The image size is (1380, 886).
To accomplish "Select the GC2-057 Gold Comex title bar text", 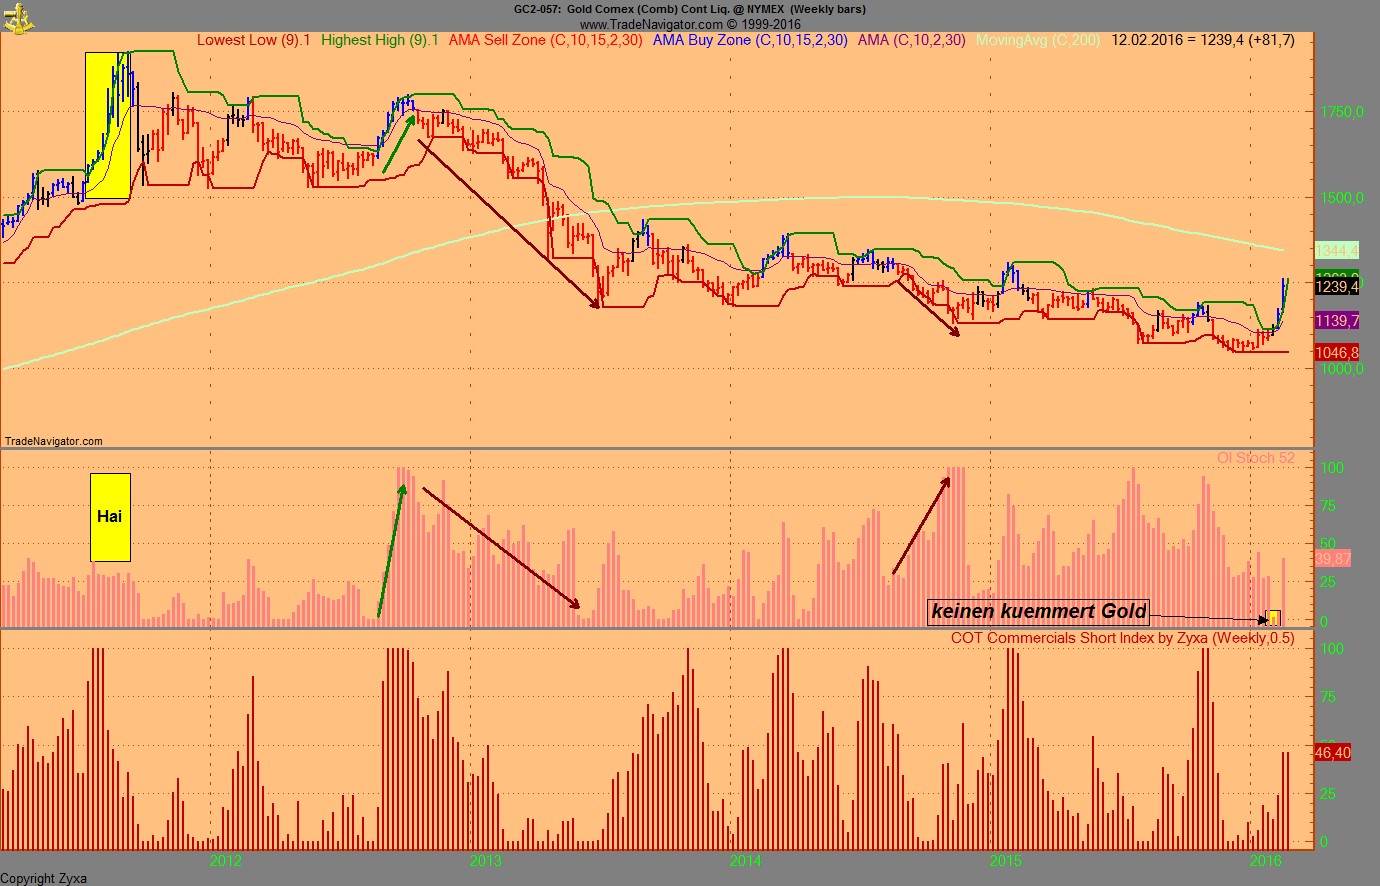I will [x=690, y=8].
